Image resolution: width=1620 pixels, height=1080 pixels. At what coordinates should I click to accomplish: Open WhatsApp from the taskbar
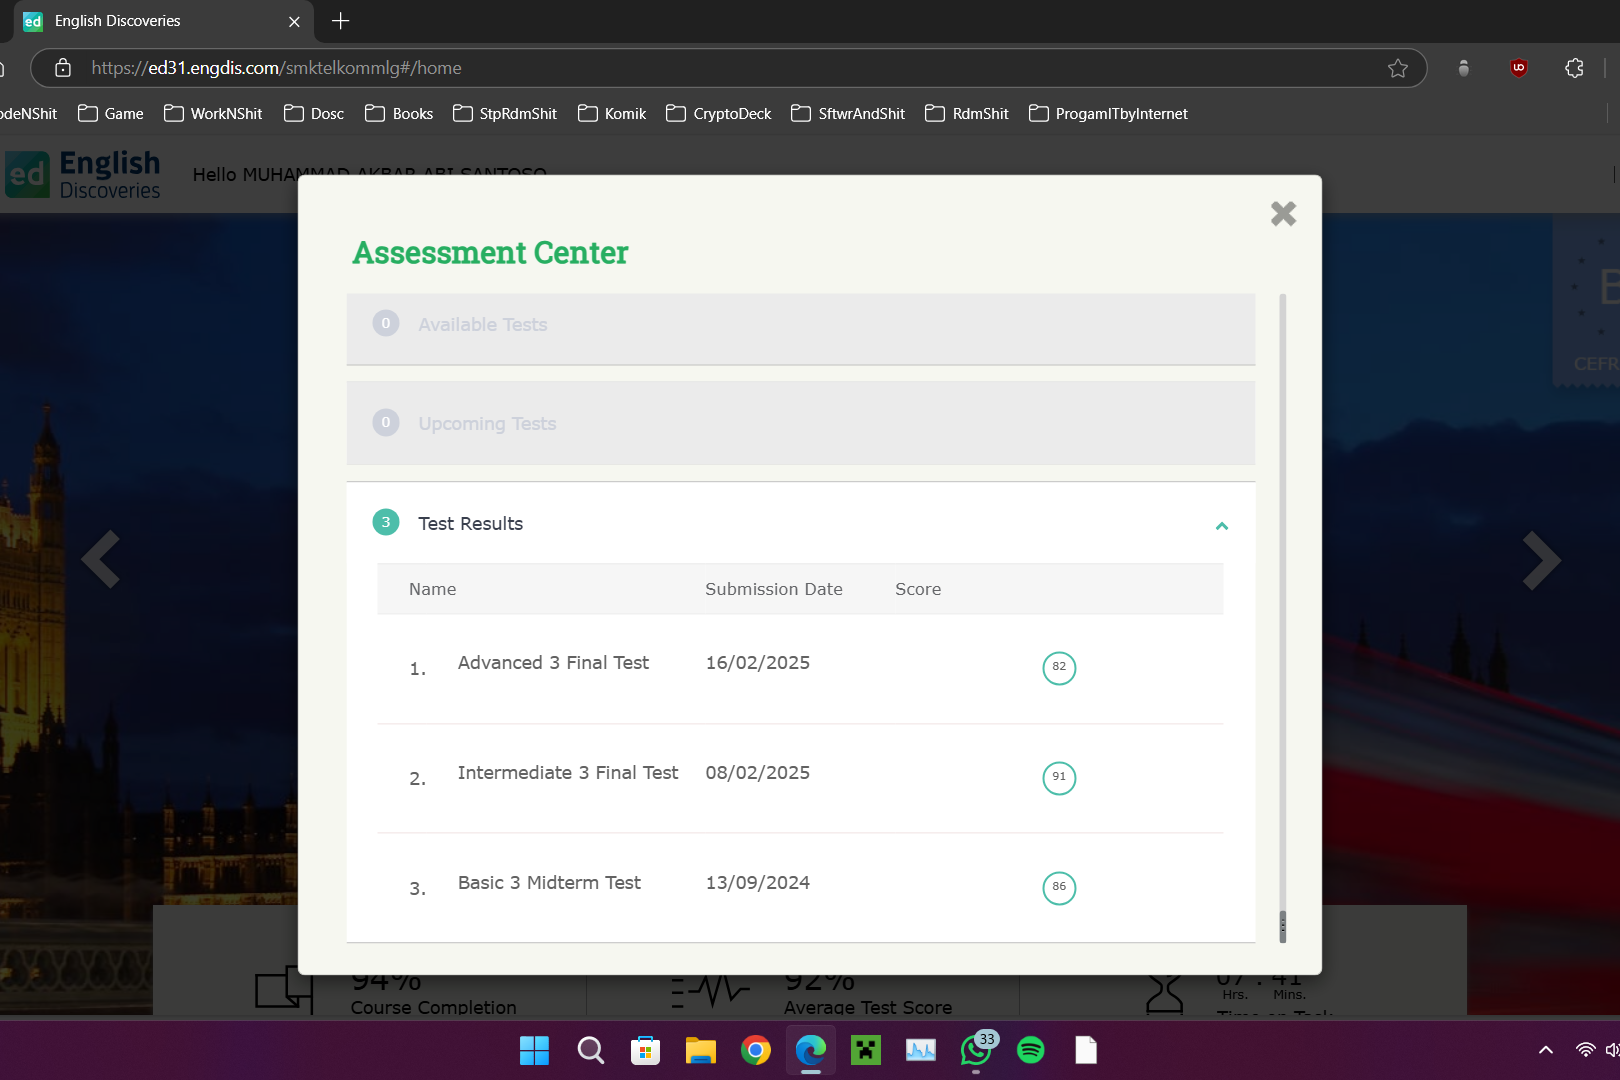tap(976, 1050)
